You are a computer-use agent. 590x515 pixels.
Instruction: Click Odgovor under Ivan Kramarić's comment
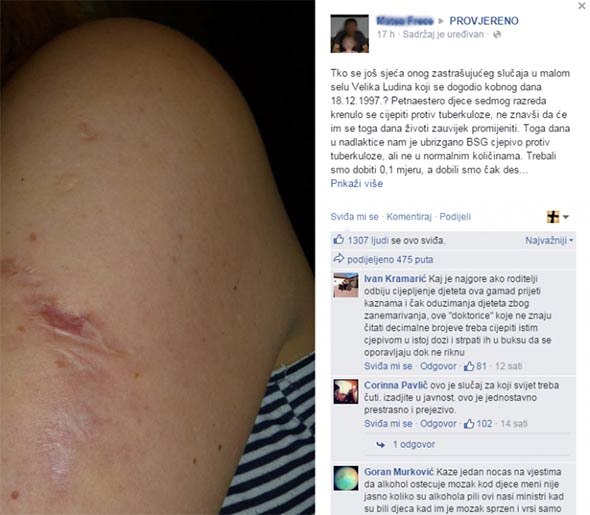438,366
